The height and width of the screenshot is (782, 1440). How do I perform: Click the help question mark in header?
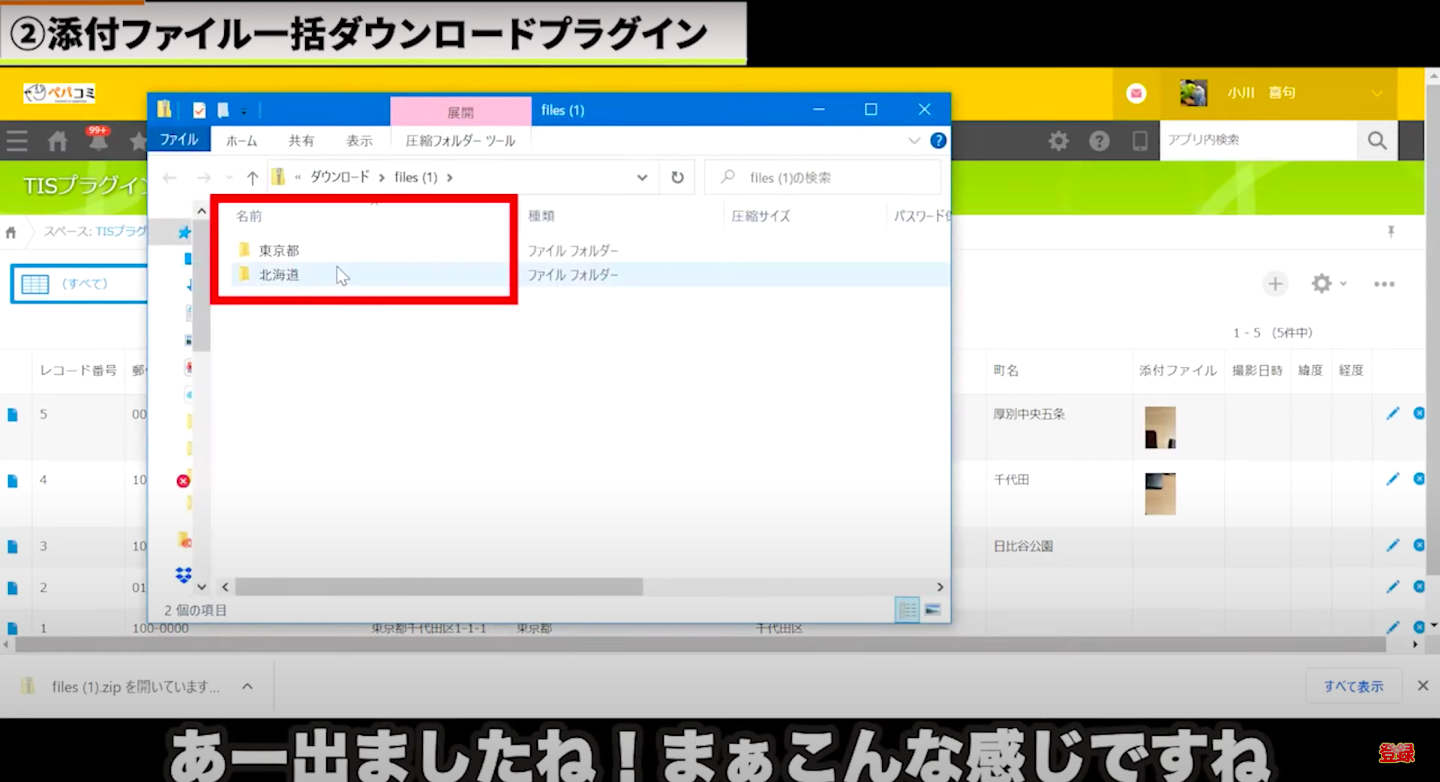pyautogui.click(x=1099, y=141)
